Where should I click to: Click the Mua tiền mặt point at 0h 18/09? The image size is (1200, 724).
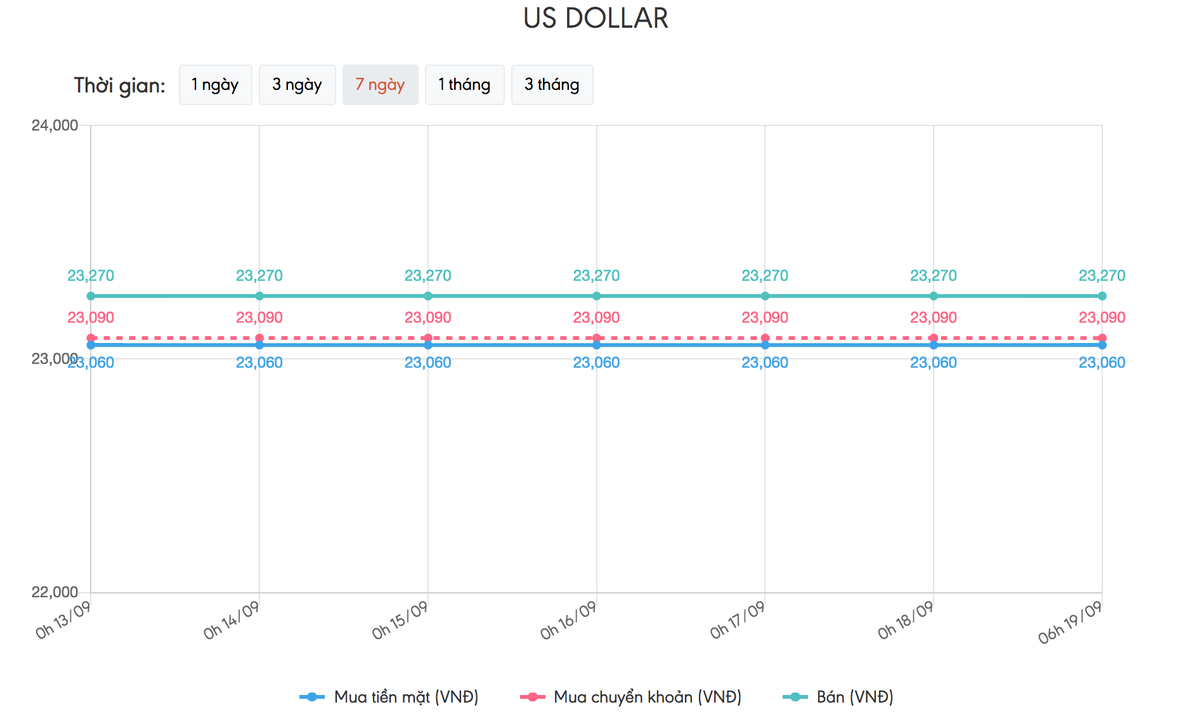(933, 345)
